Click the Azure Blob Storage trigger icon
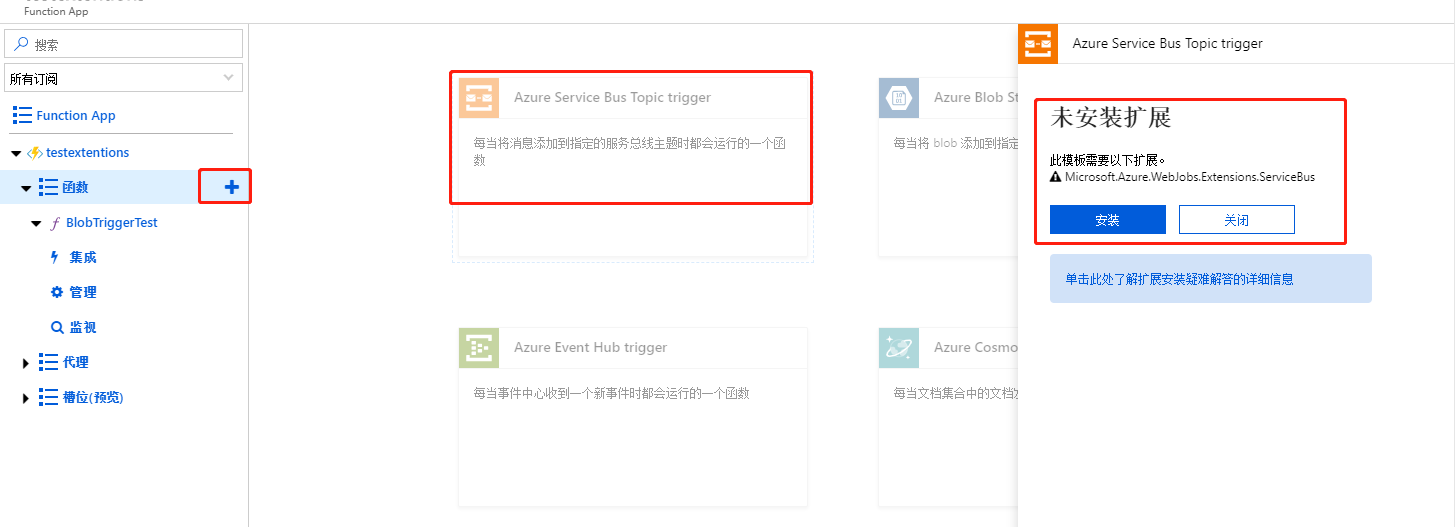This screenshot has height=527, width=1455. coord(898,98)
